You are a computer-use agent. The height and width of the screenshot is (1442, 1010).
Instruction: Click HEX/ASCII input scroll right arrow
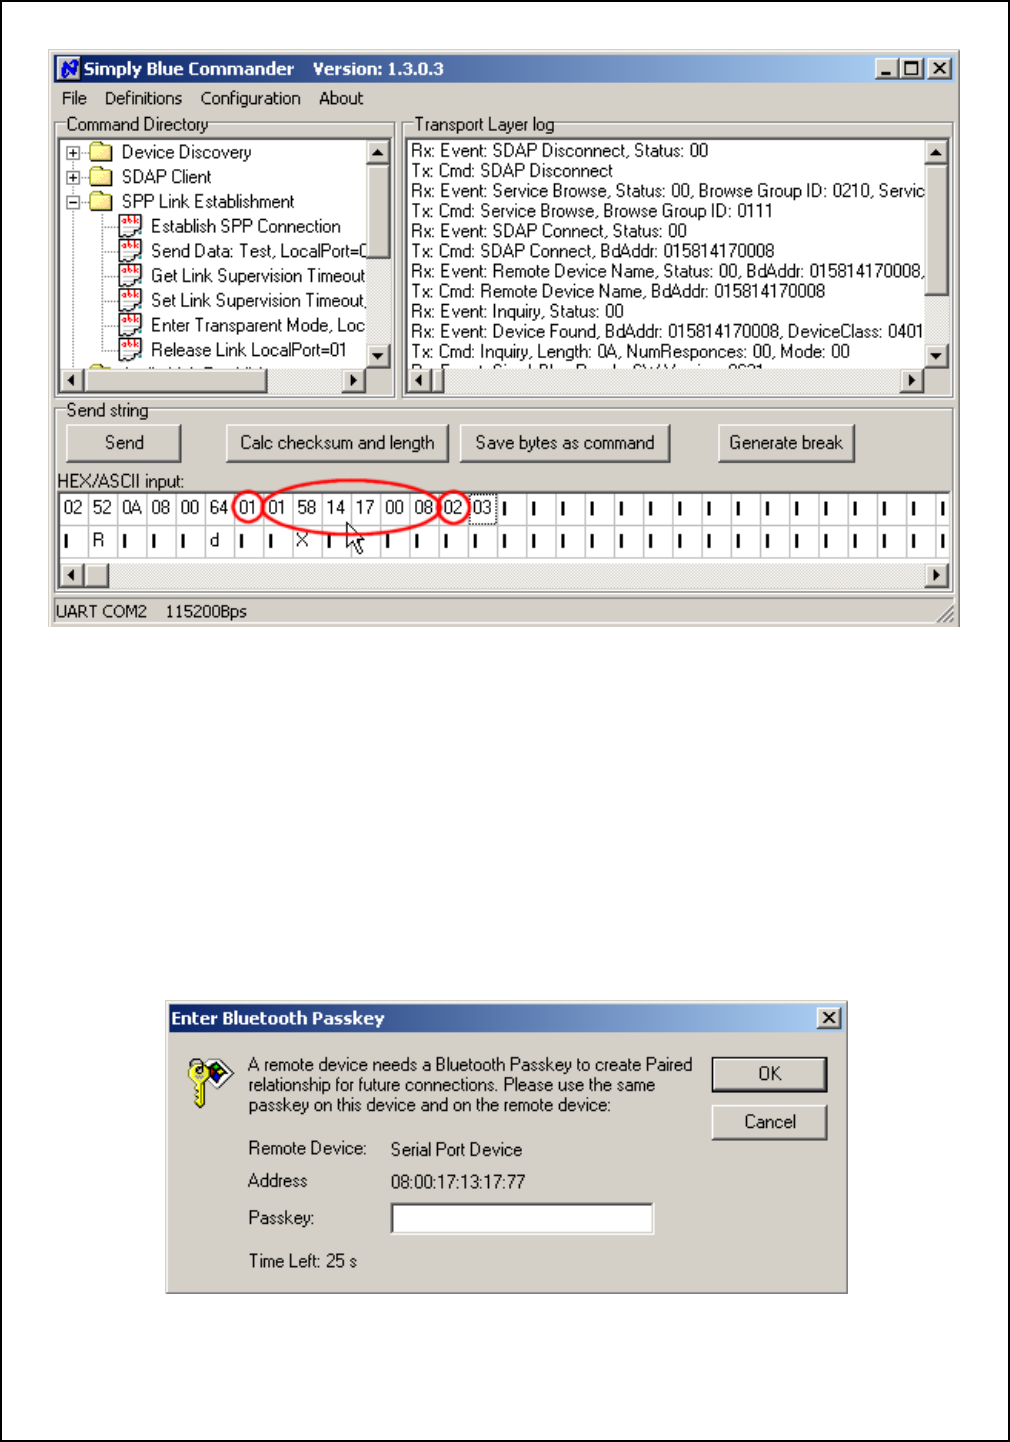click(x=936, y=575)
